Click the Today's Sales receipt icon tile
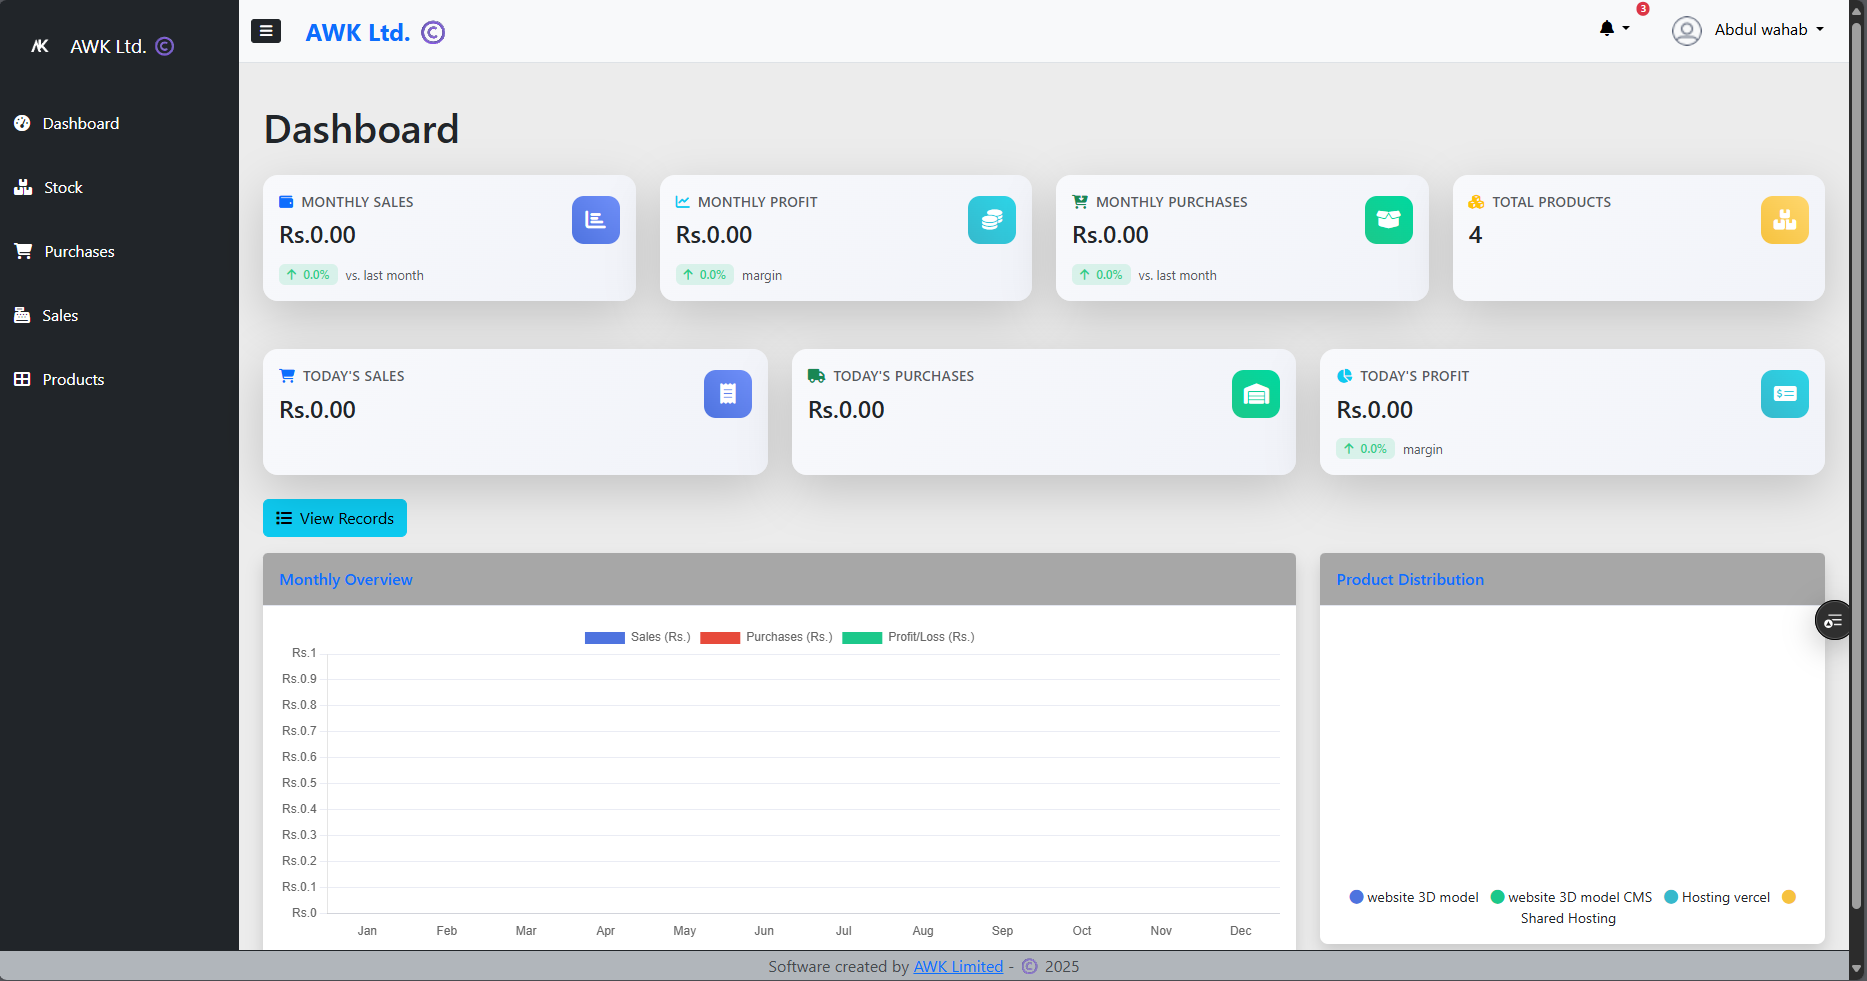 [x=728, y=394]
